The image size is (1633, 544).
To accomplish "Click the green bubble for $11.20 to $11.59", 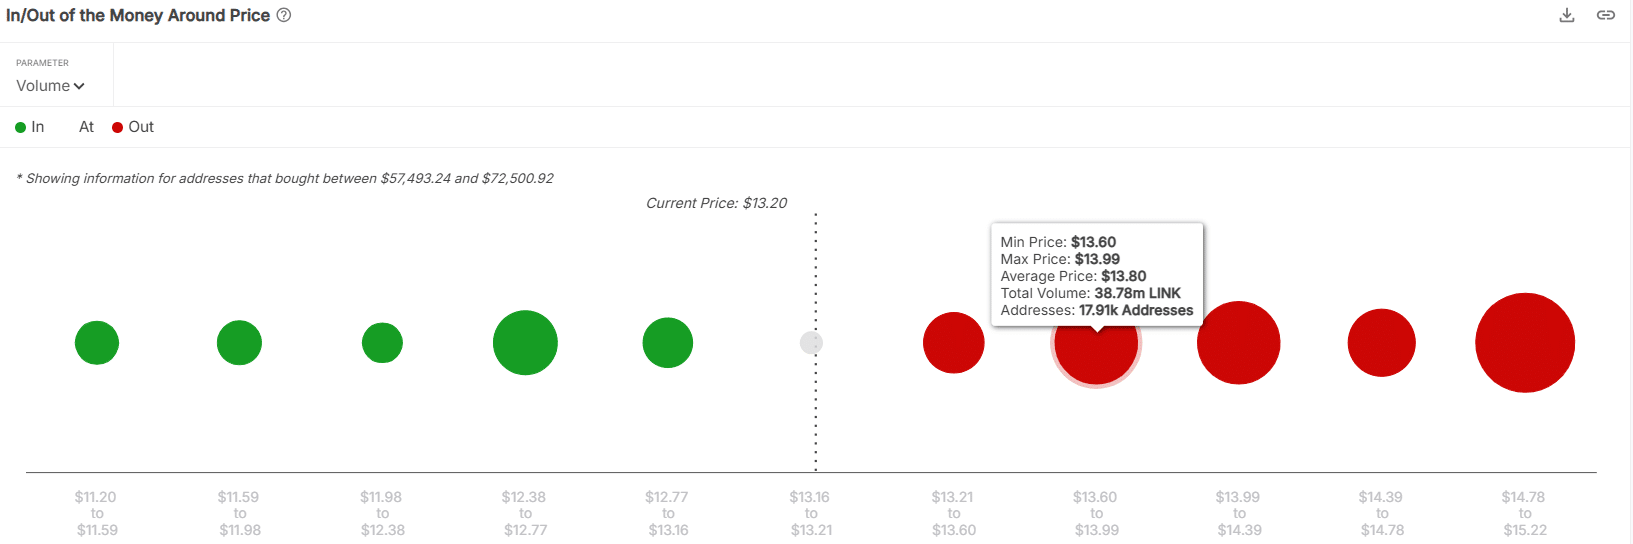I will [97, 343].
